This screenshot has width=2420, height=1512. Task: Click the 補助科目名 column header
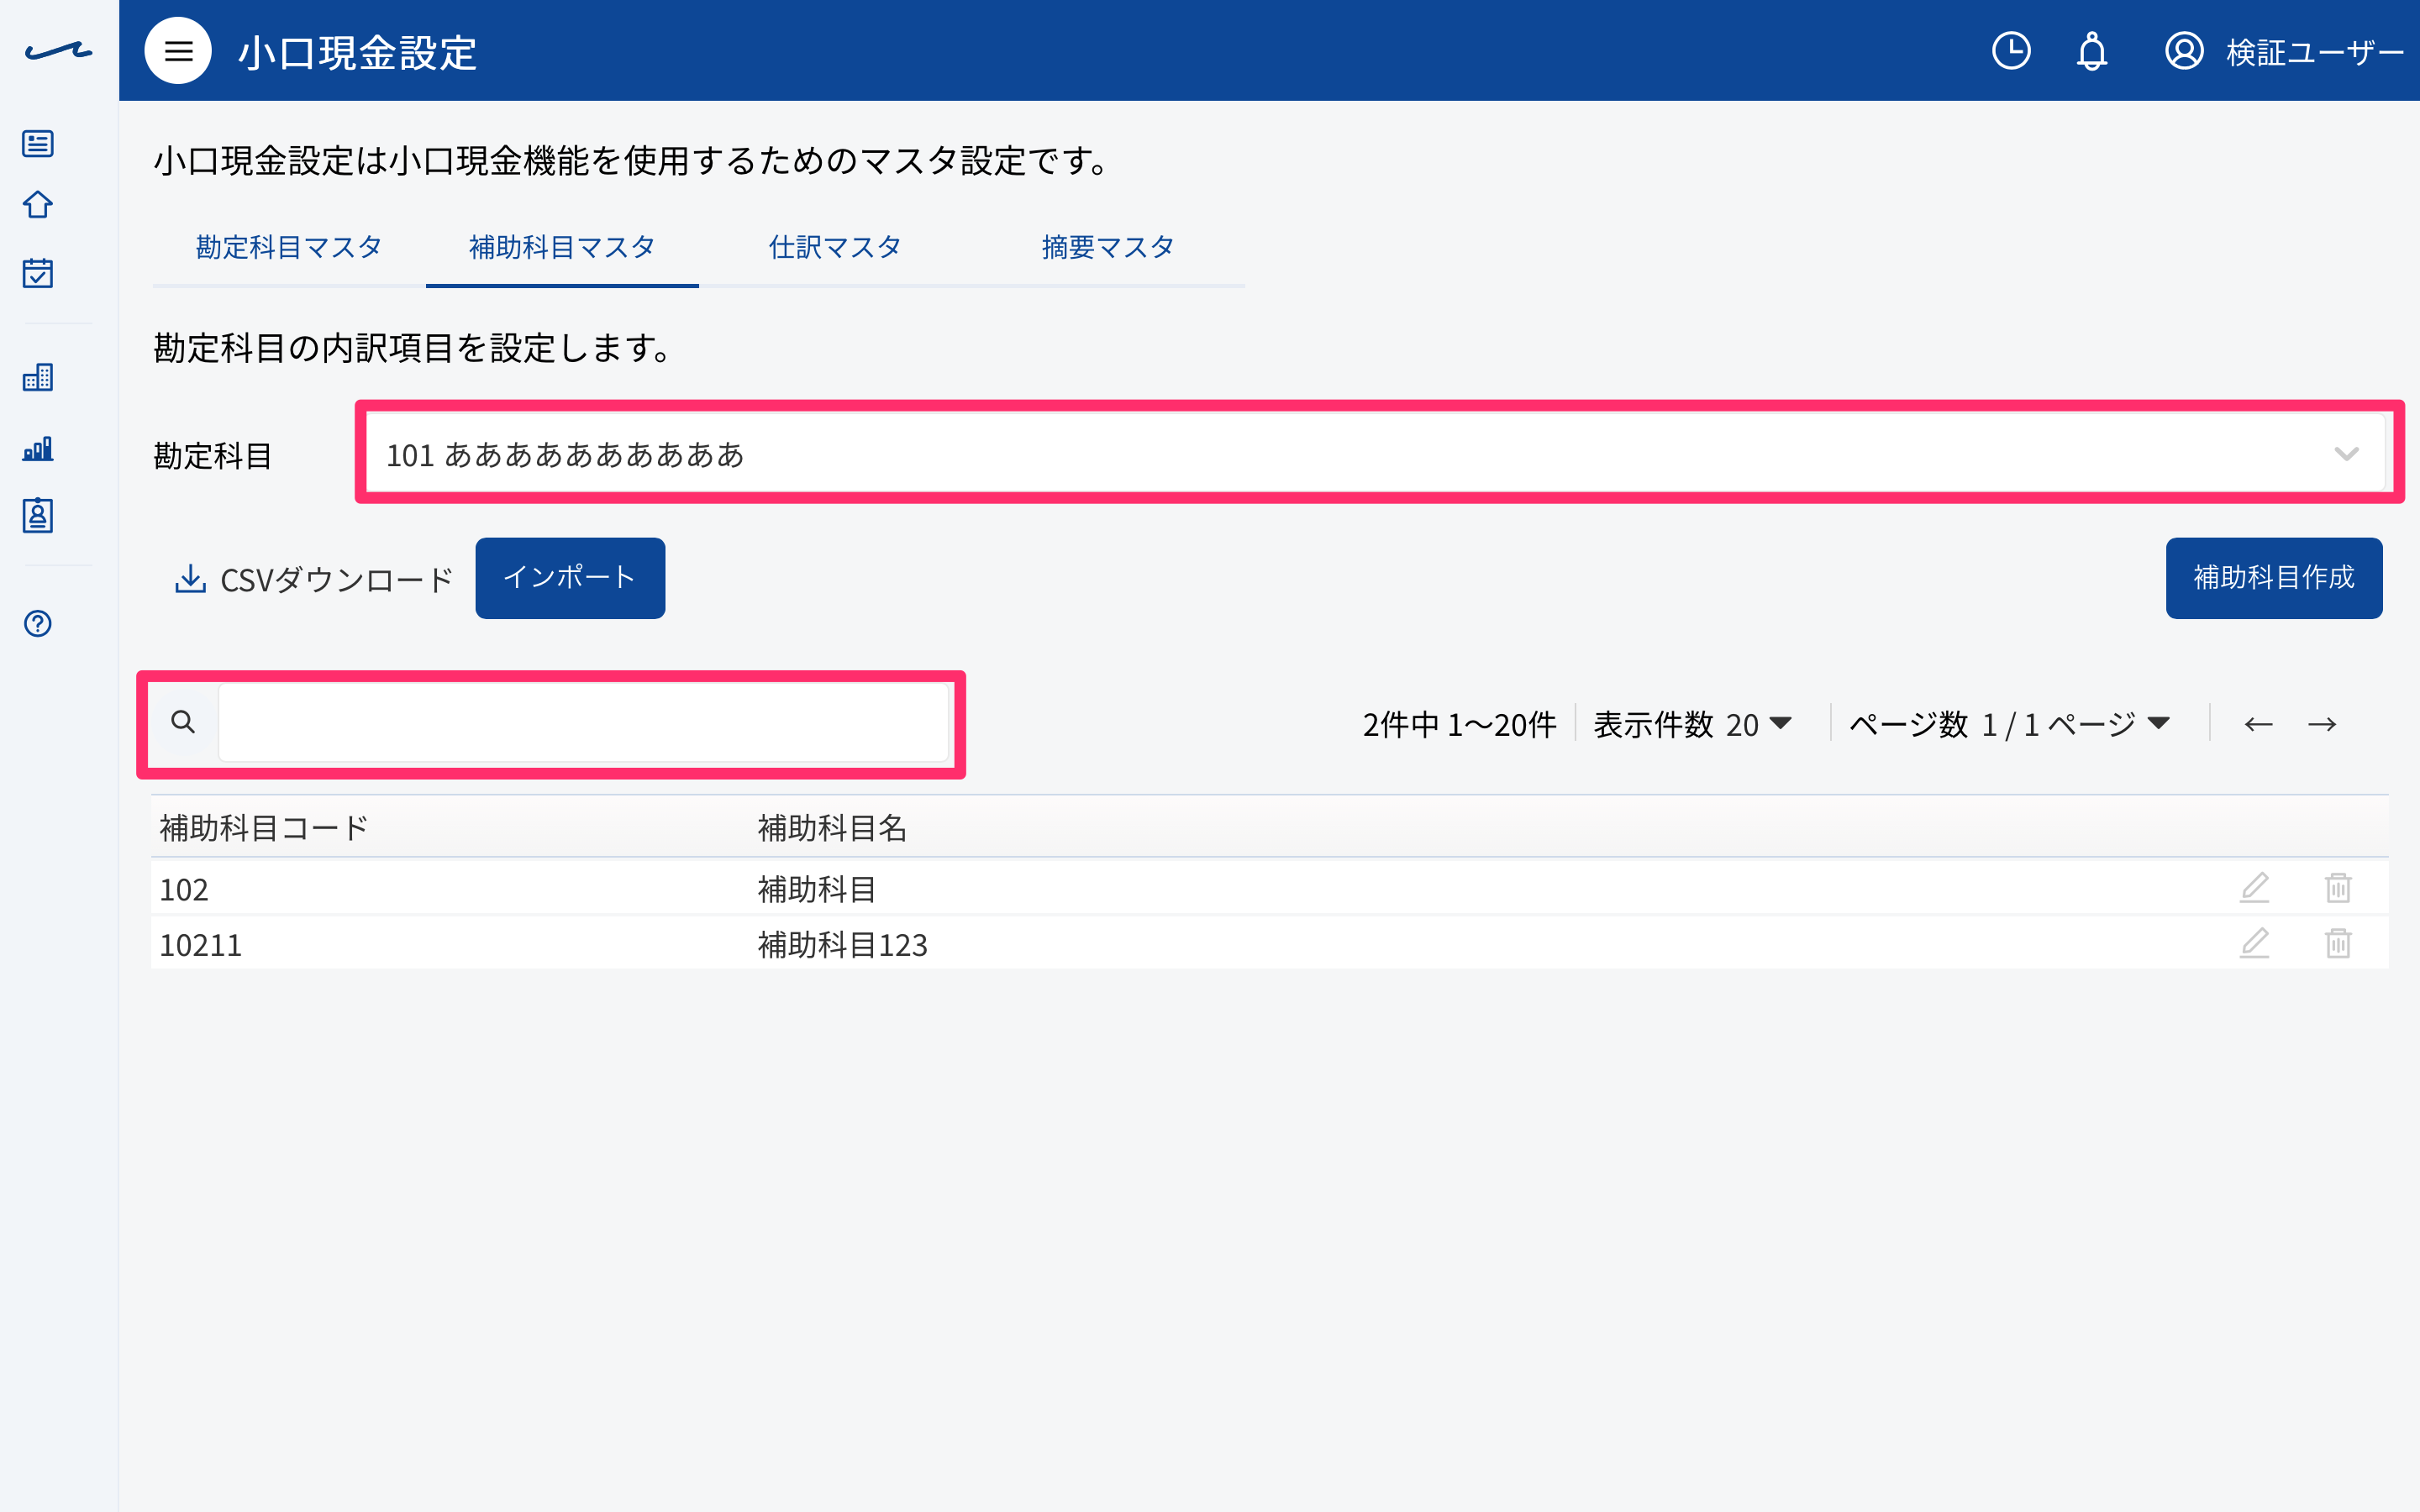(832, 828)
